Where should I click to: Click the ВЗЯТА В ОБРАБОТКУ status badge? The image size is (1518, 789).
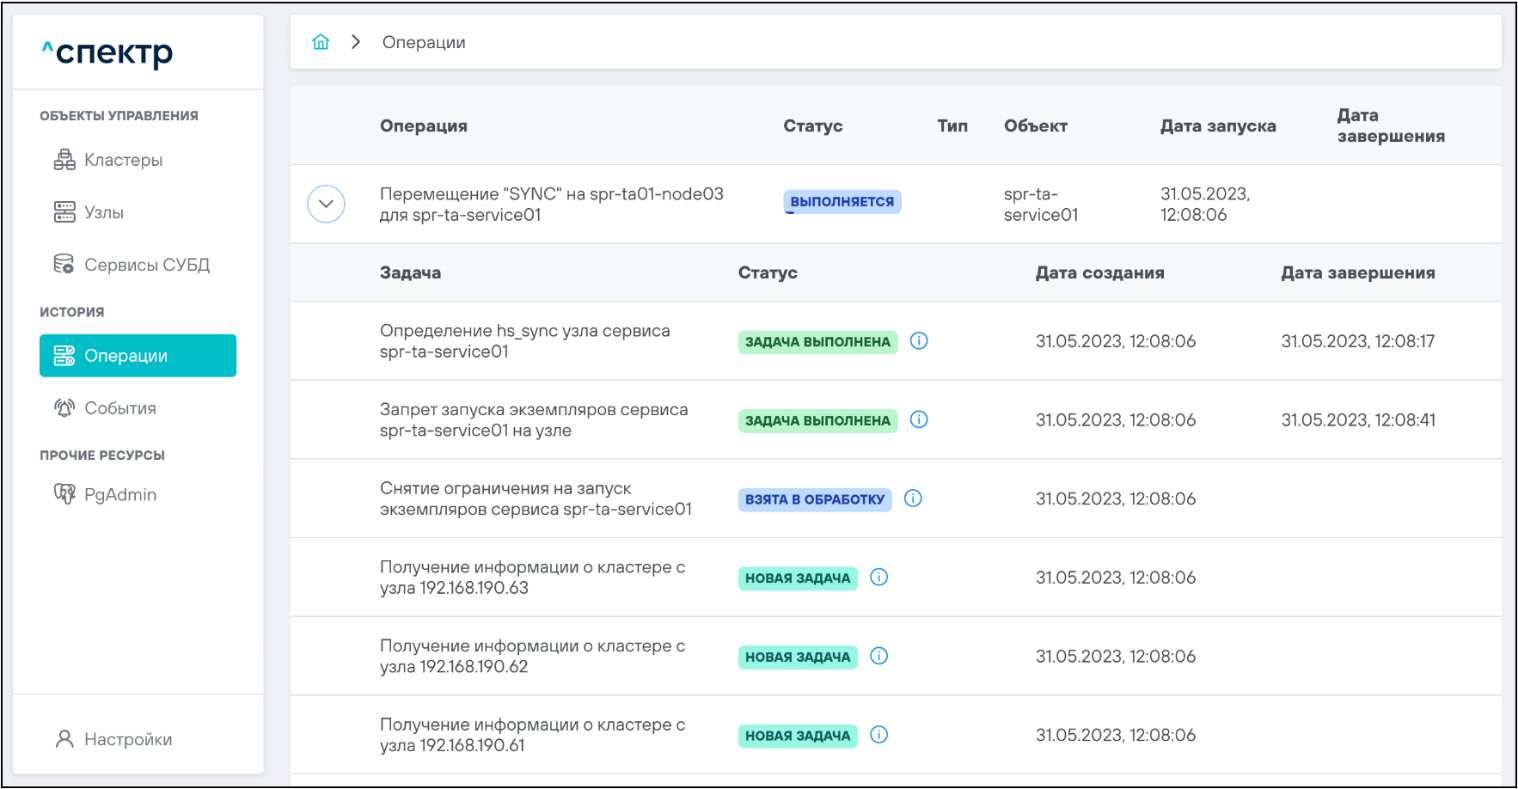point(815,499)
